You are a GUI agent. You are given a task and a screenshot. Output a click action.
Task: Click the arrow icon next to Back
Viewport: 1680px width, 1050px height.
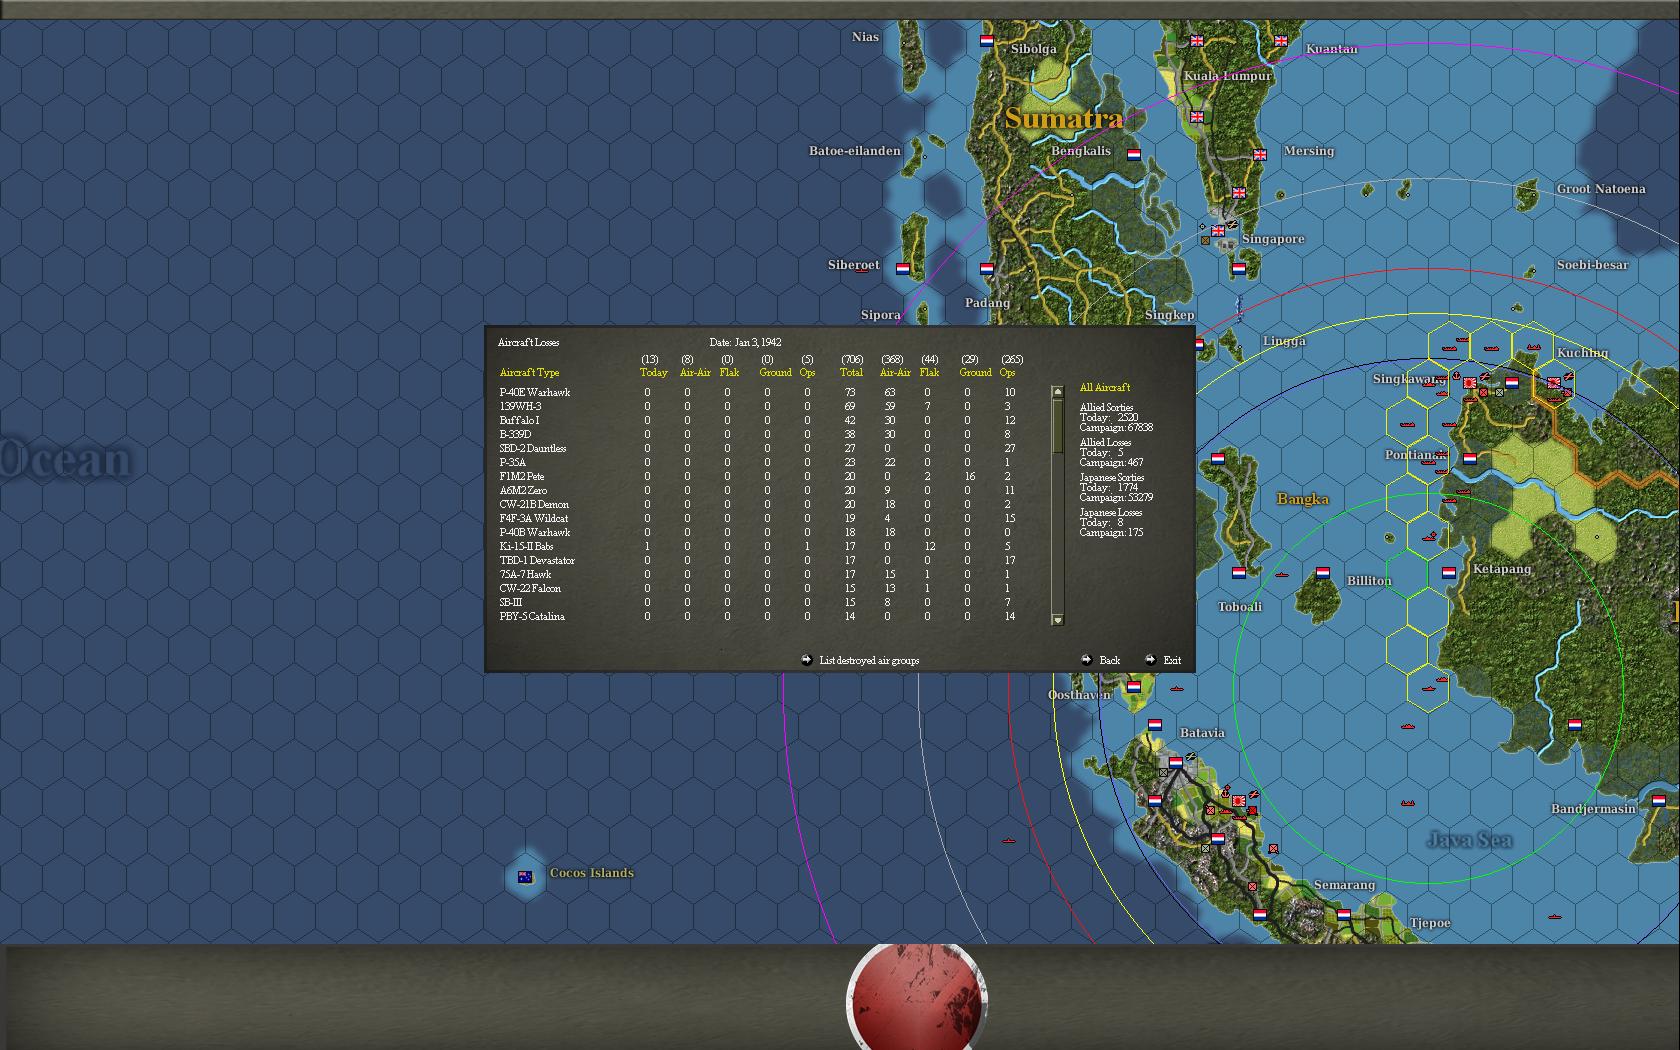1086,660
